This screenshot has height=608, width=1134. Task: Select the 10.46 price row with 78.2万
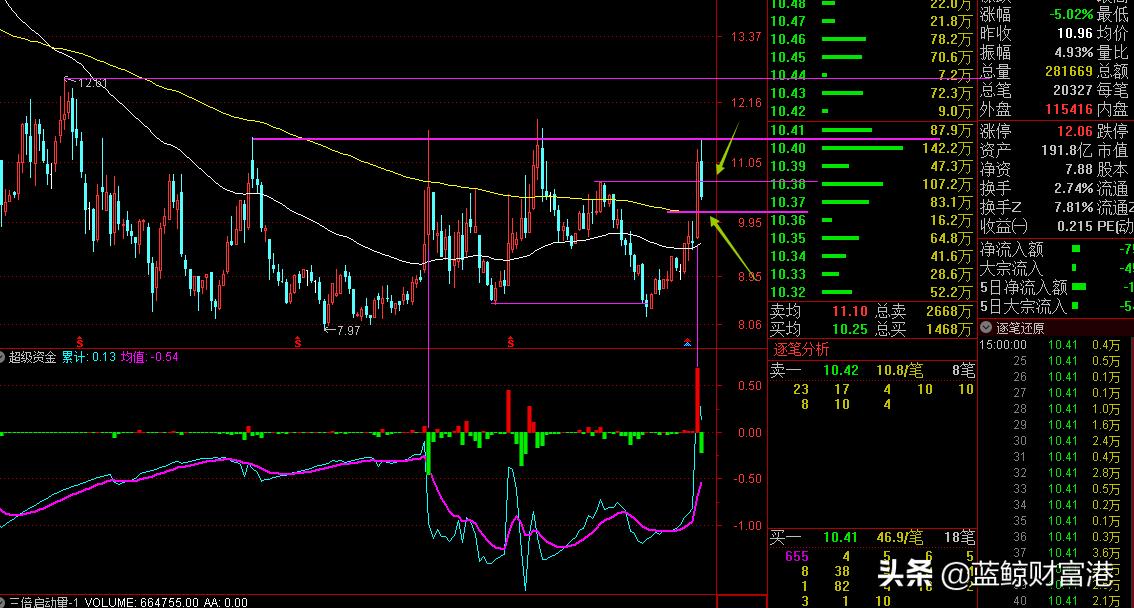871,39
